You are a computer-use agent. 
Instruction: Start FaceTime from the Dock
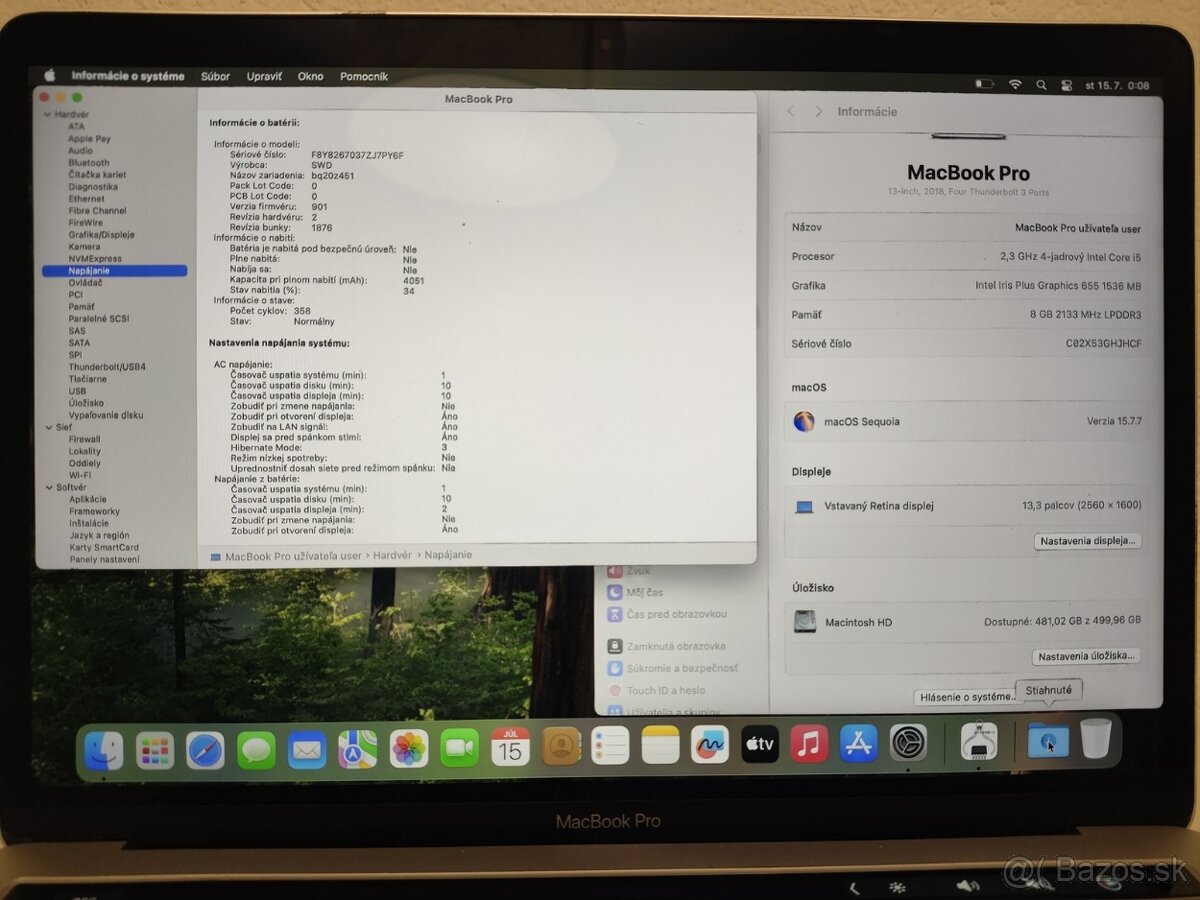[460, 747]
